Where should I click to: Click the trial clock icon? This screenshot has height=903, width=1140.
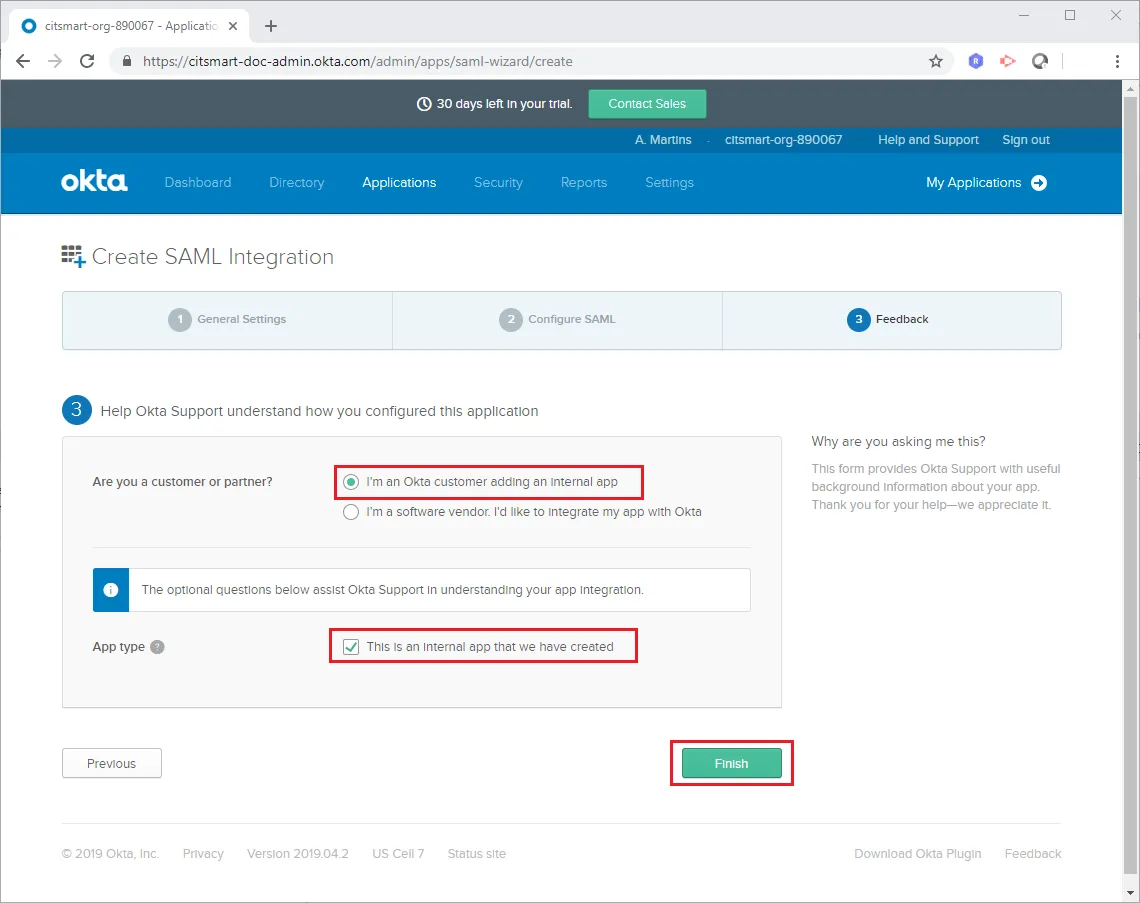pos(424,104)
